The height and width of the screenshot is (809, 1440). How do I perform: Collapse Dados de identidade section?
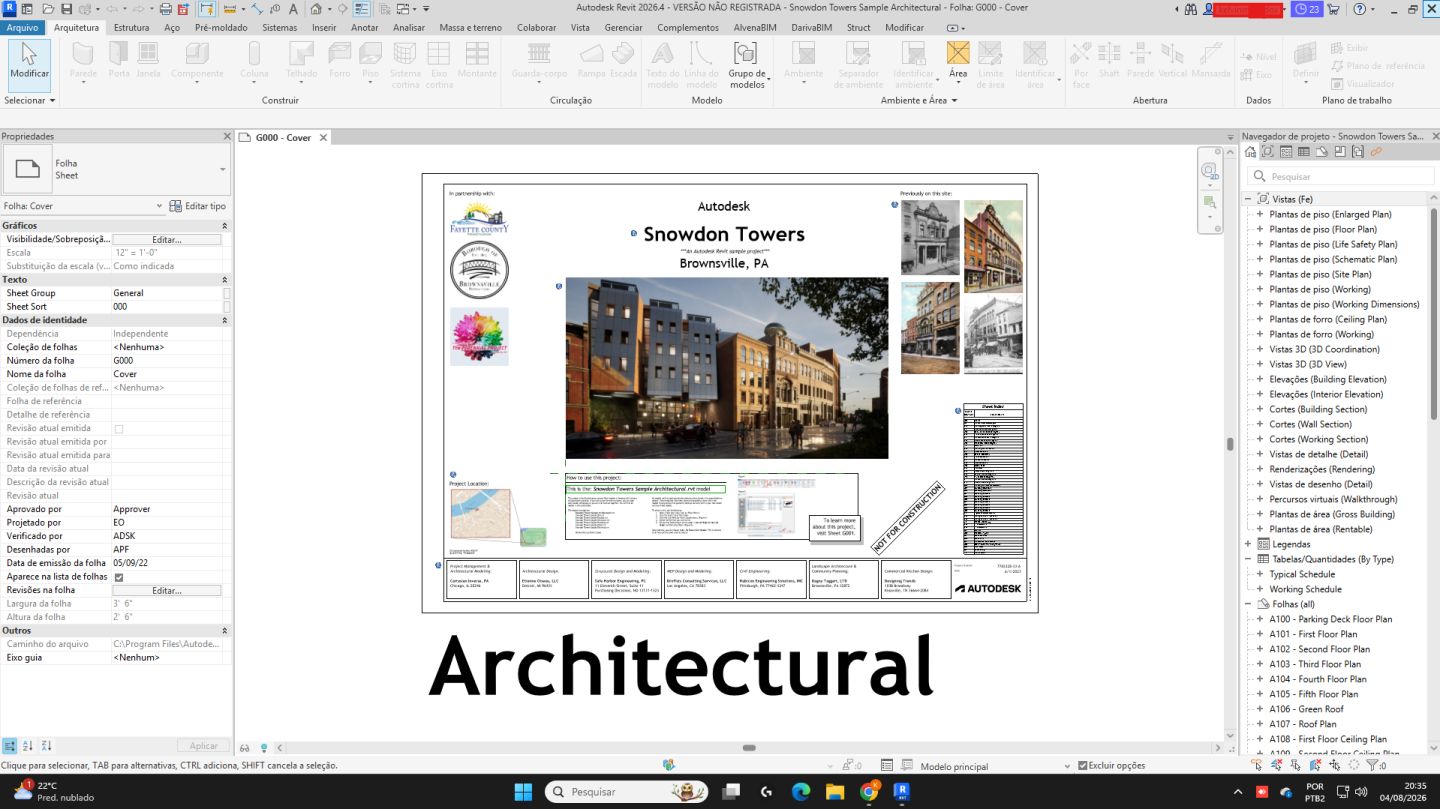(x=224, y=320)
